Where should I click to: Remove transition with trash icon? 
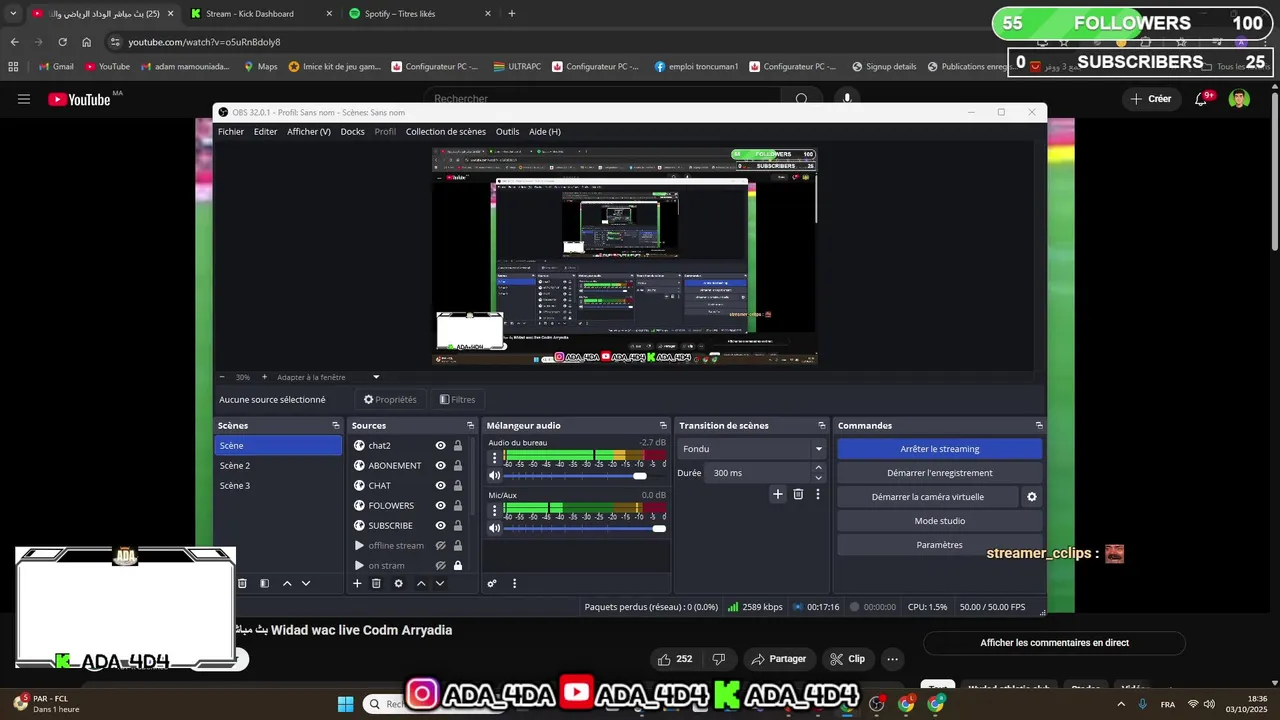click(x=798, y=494)
